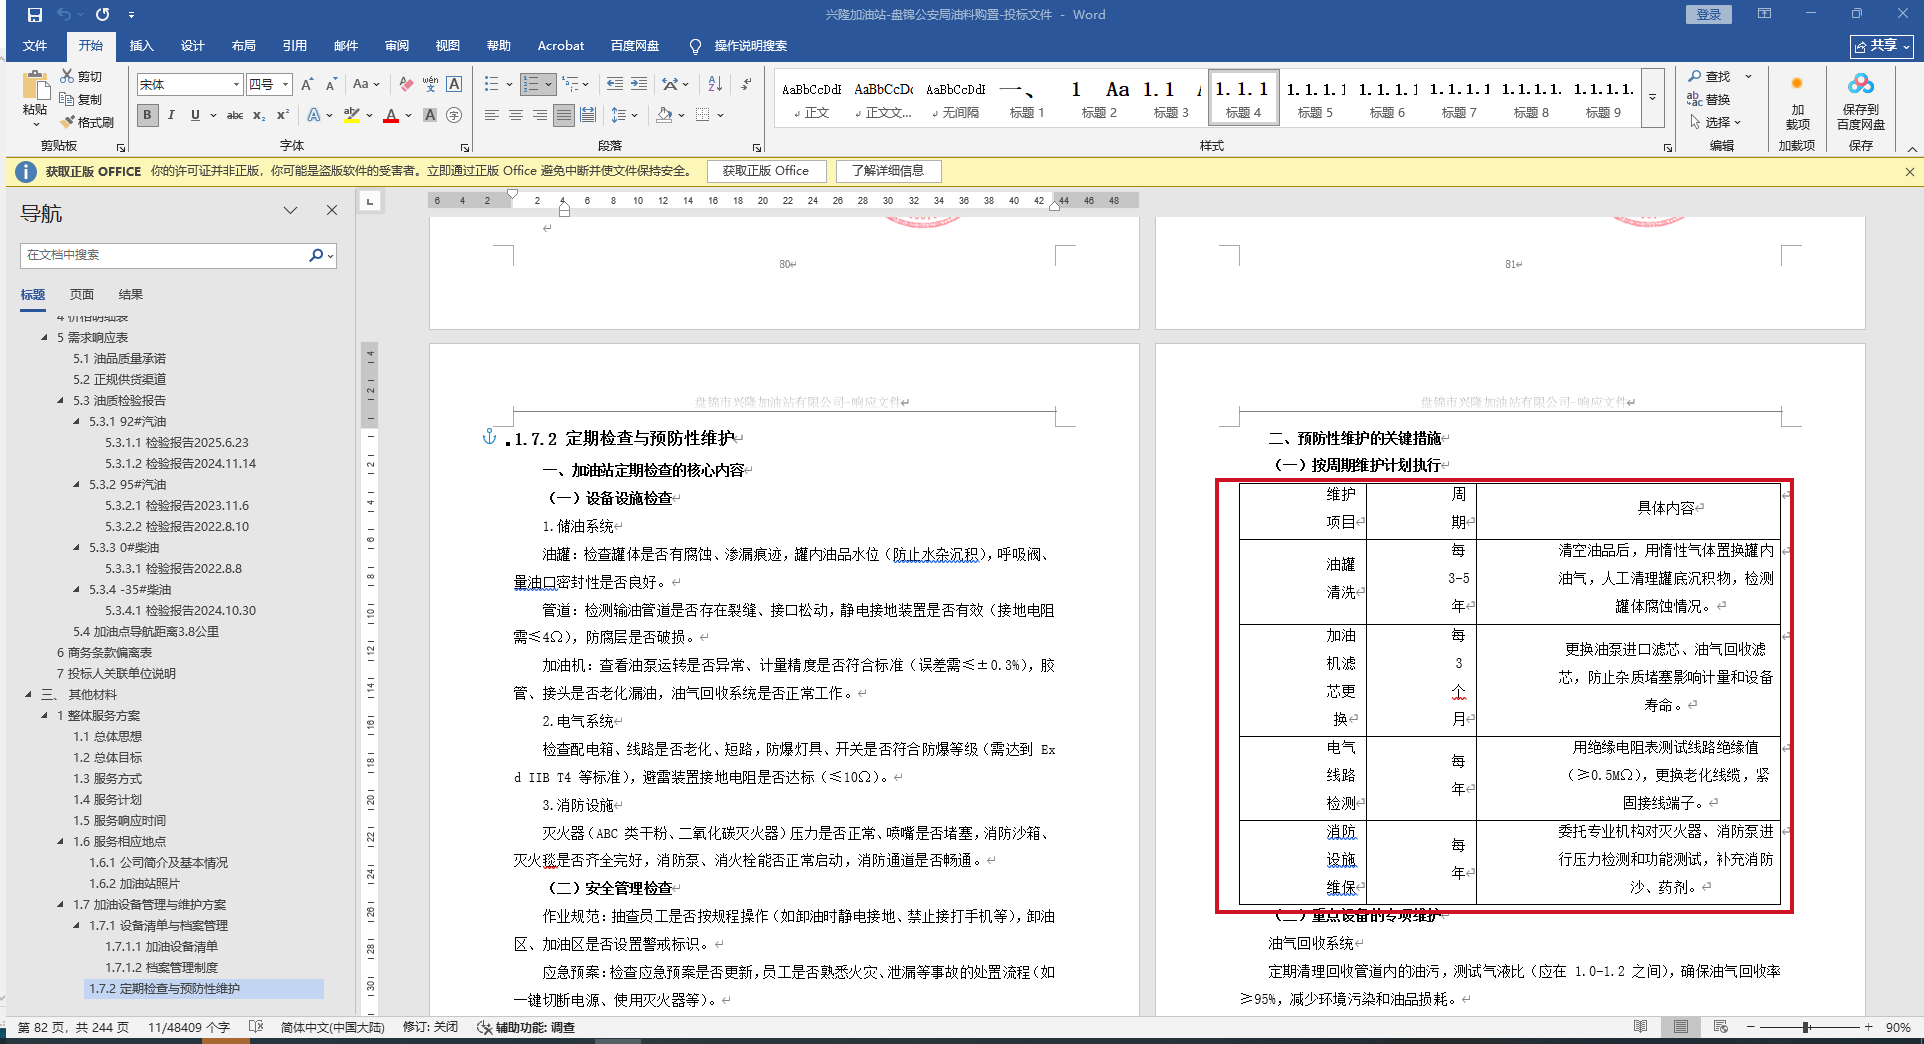
Task: Switch to the 页面 tab in the navigation pane
Action: pos(82,294)
